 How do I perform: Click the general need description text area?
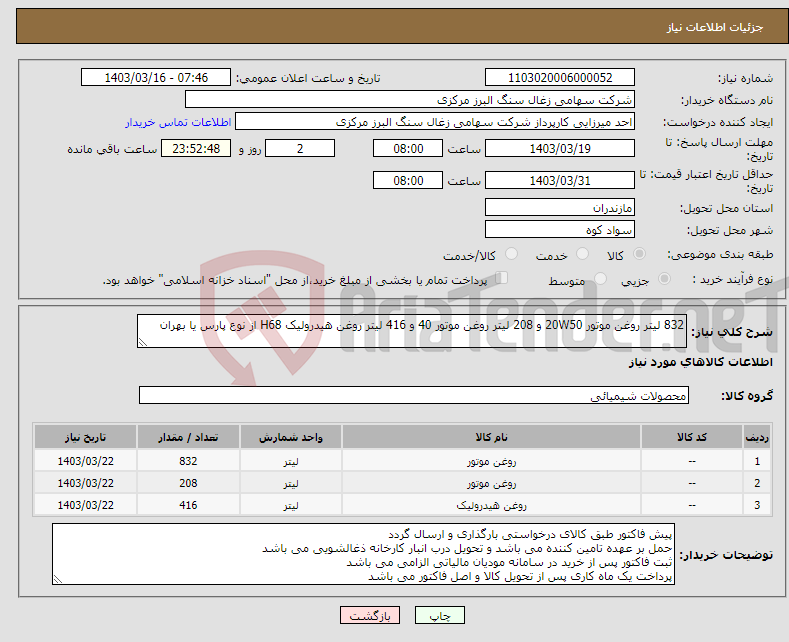412,331
